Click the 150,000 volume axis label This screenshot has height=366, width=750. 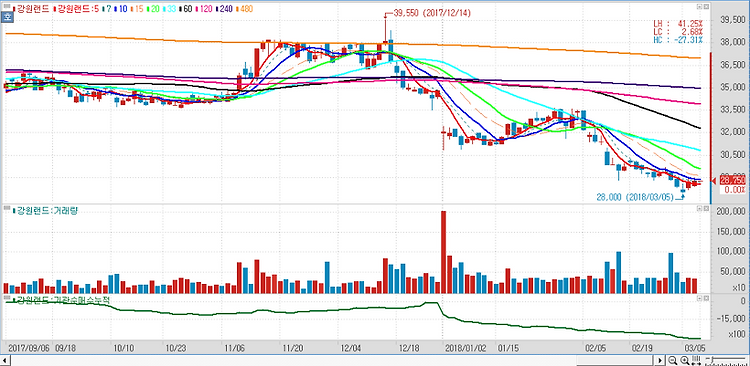pos(732,232)
